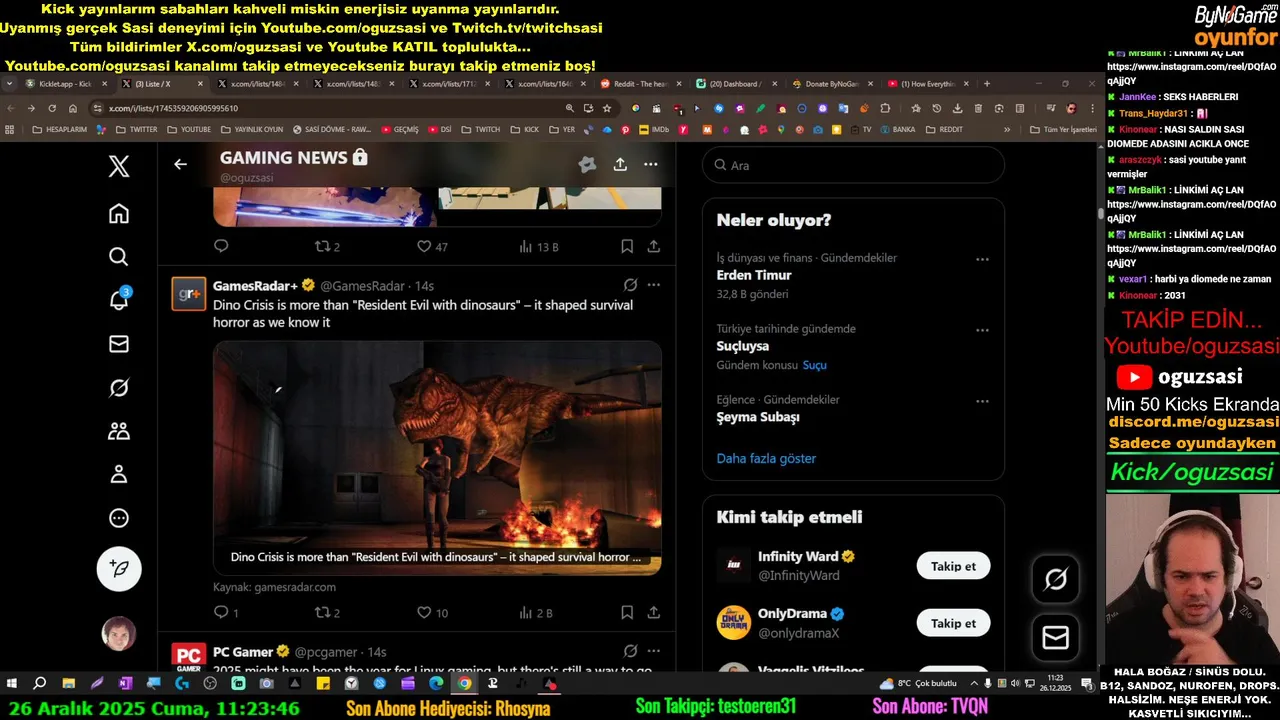The image size is (1280, 720).
Task: Open Grok action on PC Gamer post
Action: point(630,651)
